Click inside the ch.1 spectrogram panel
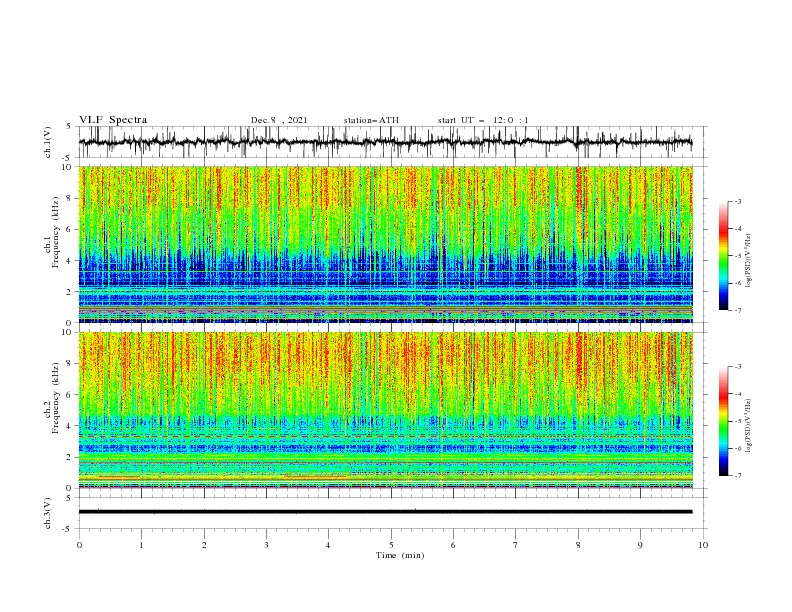Screen dimensions: 792x612 385,244
